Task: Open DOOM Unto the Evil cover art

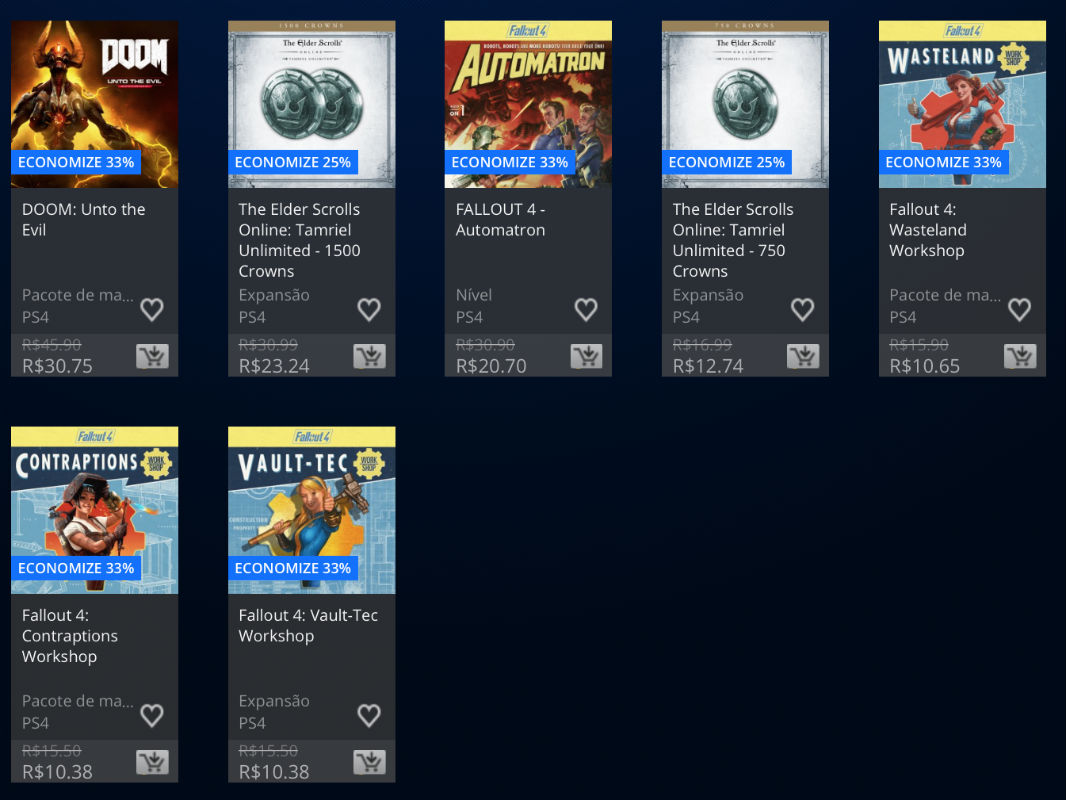Action: tap(94, 104)
